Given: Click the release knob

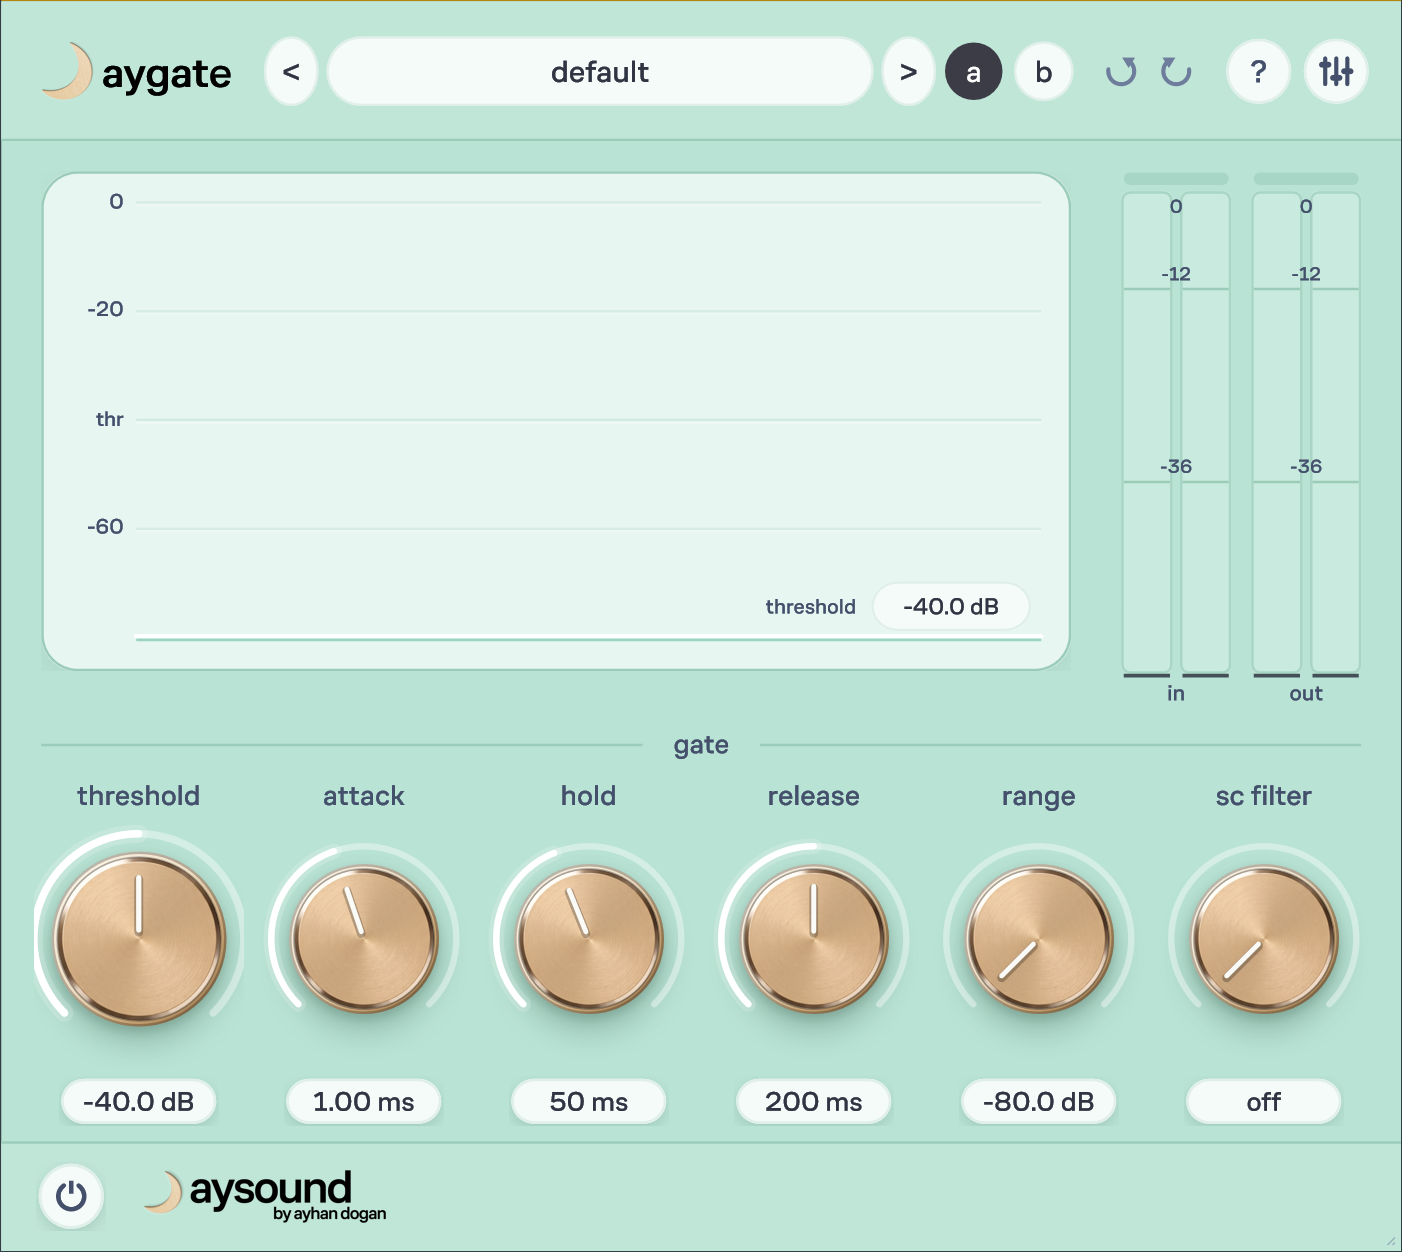Looking at the screenshot, I should click(x=814, y=939).
